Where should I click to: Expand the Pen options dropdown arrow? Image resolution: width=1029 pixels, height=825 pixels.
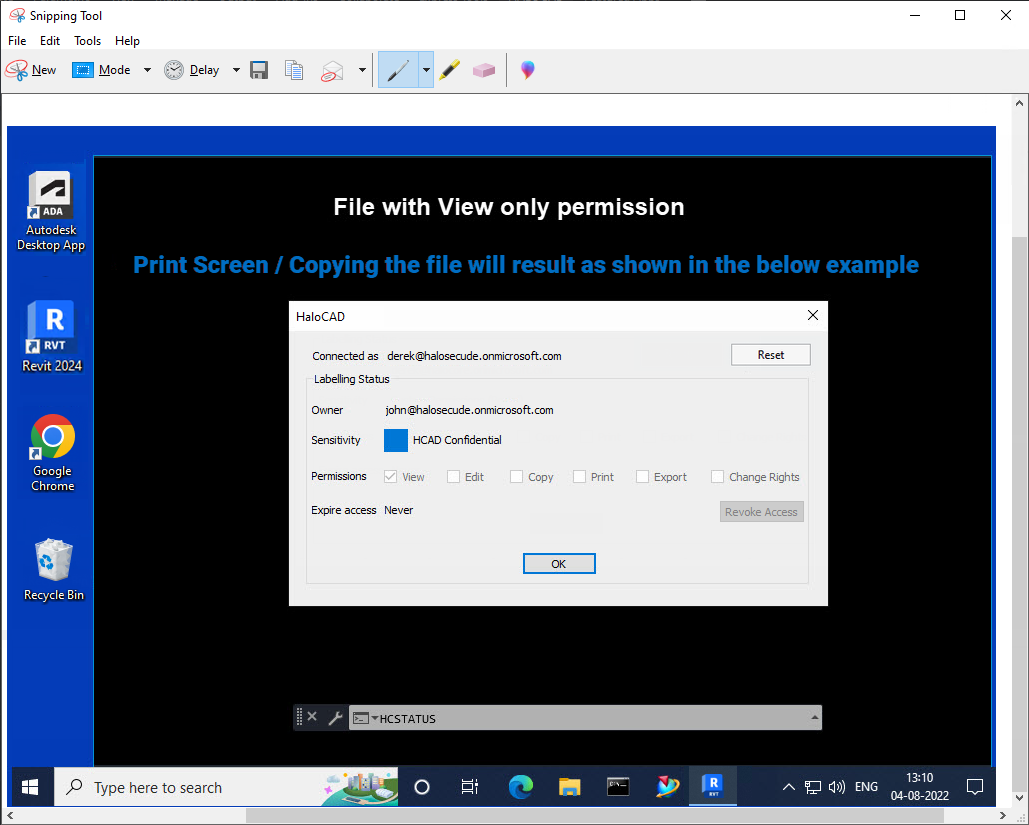[426, 70]
